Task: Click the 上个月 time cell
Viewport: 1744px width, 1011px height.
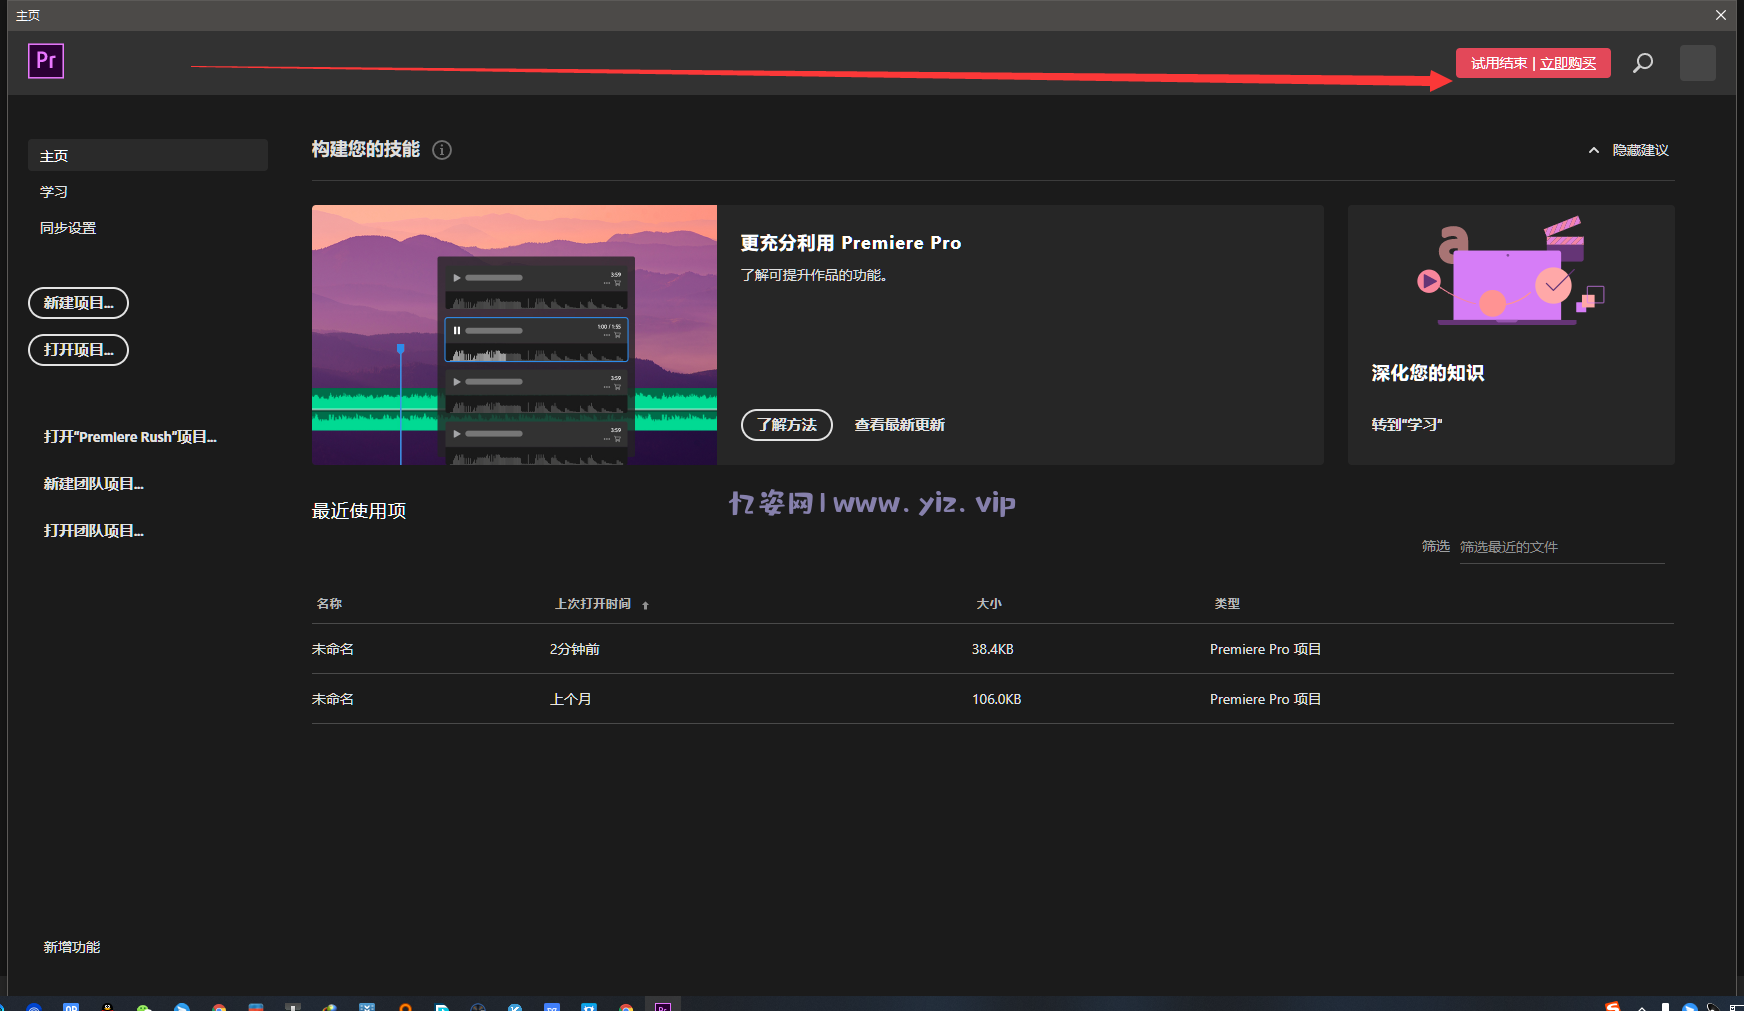Action: (571, 699)
